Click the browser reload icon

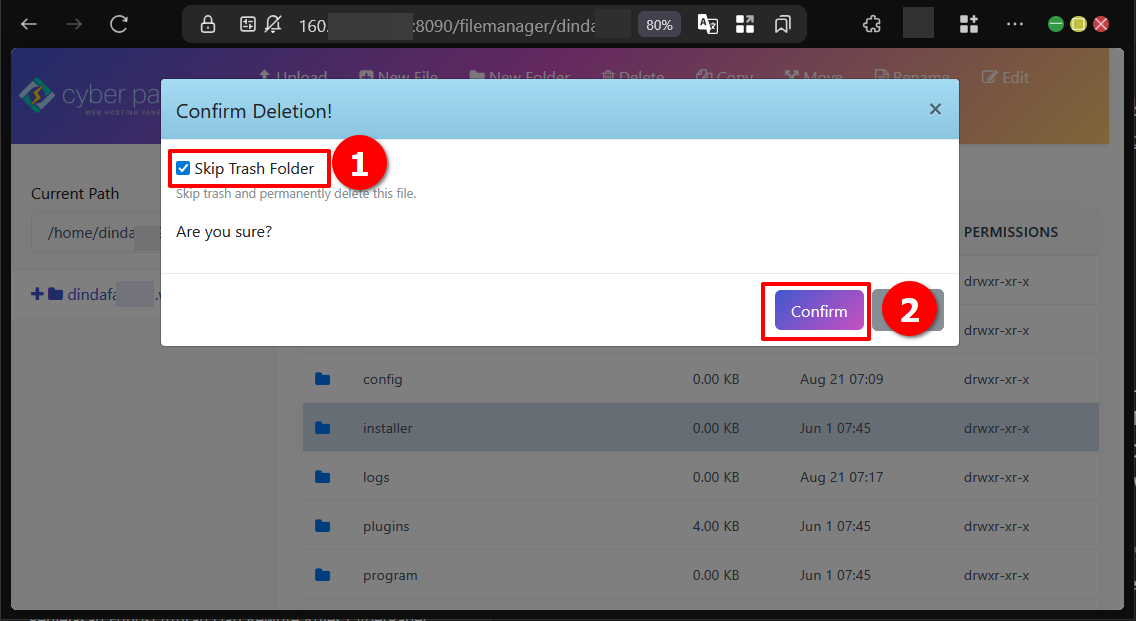pyautogui.click(x=119, y=24)
